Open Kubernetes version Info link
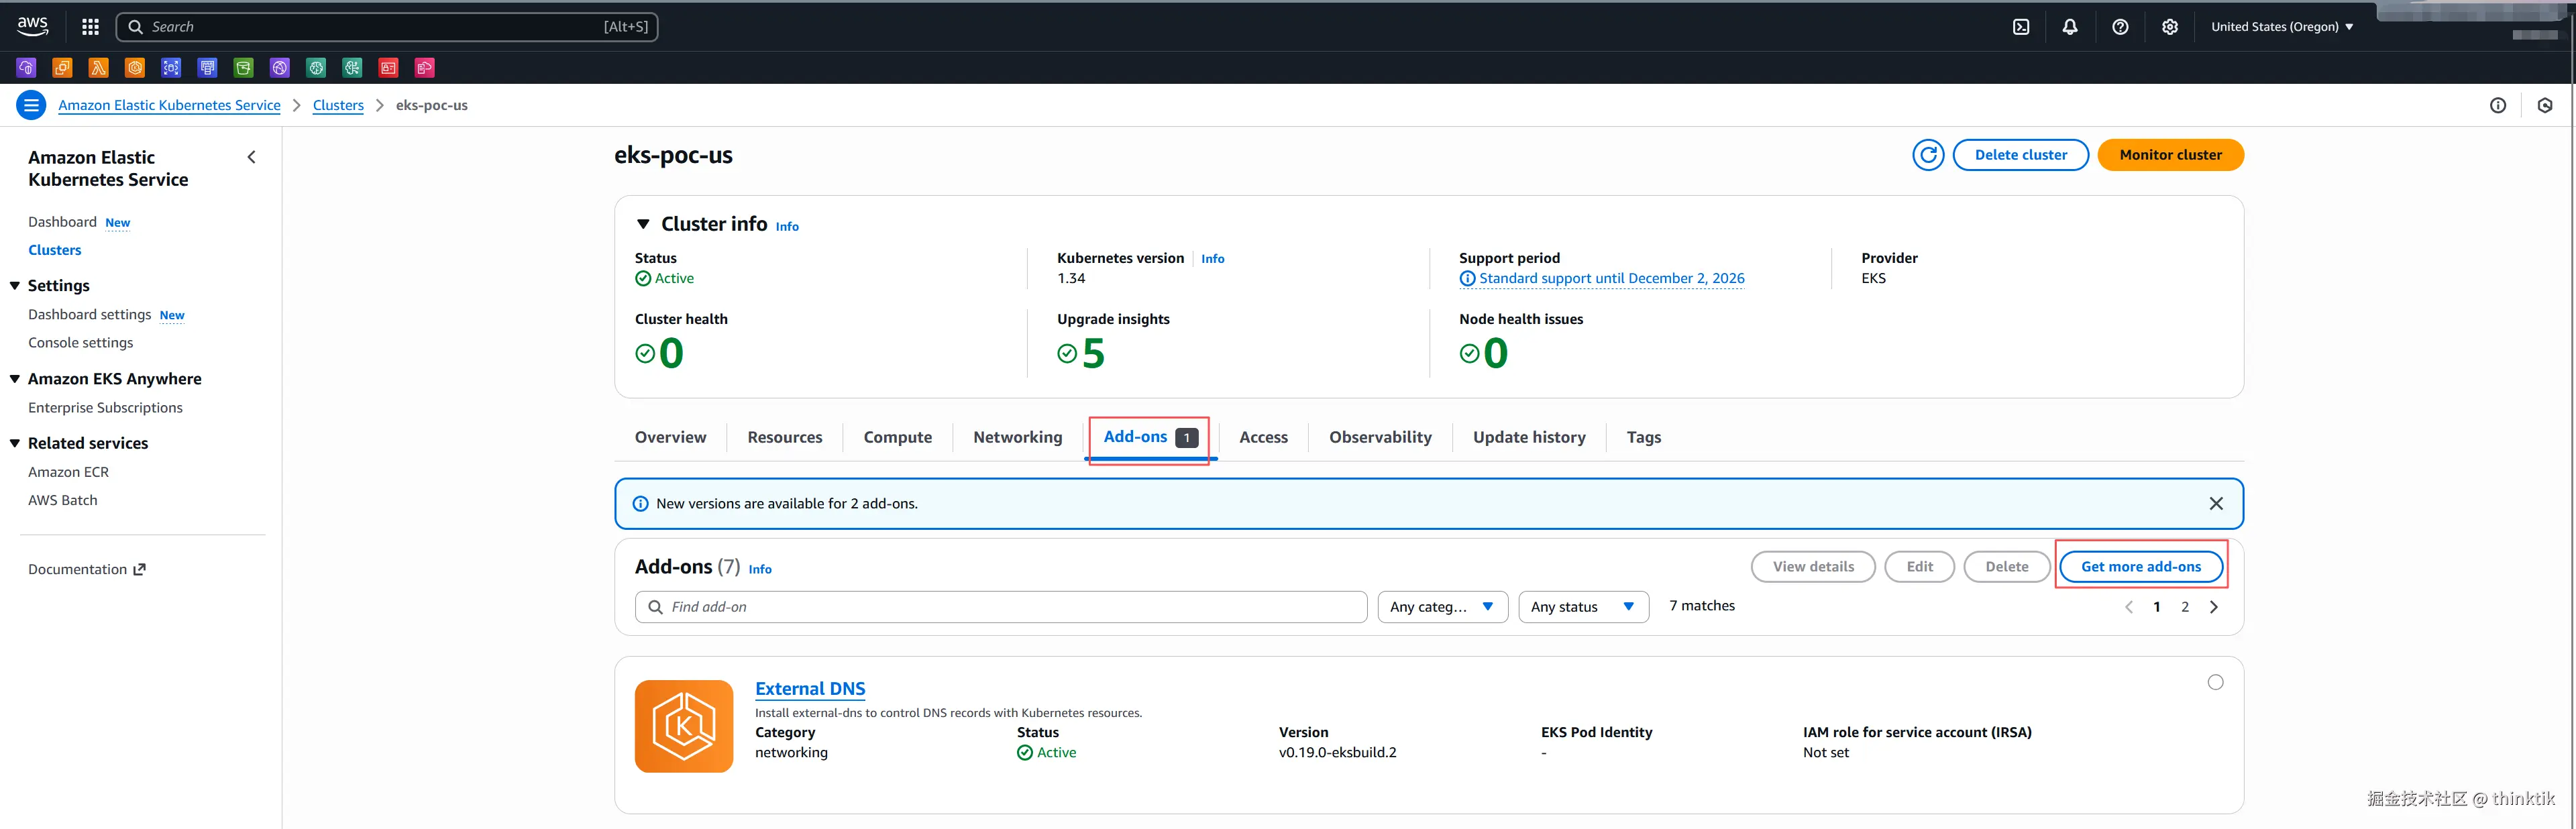The width and height of the screenshot is (2576, 829). 1212,259
